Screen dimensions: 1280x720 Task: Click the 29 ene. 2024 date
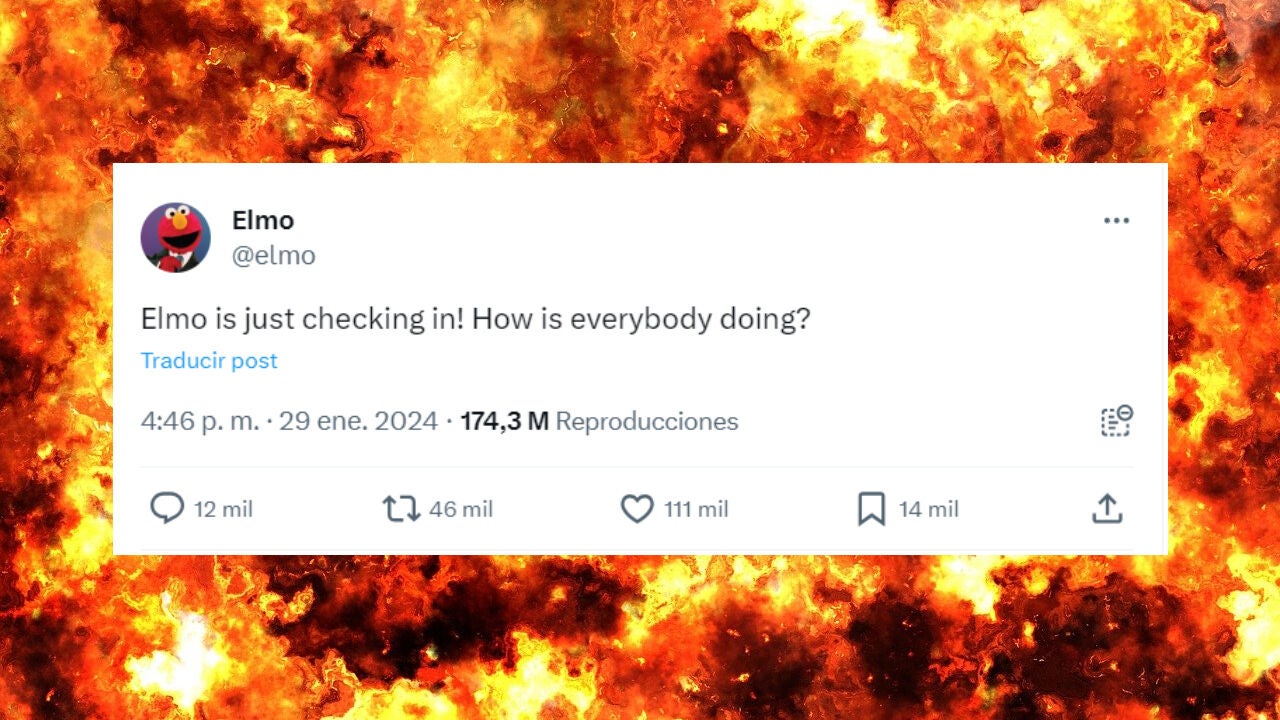(x=358, y=422)
